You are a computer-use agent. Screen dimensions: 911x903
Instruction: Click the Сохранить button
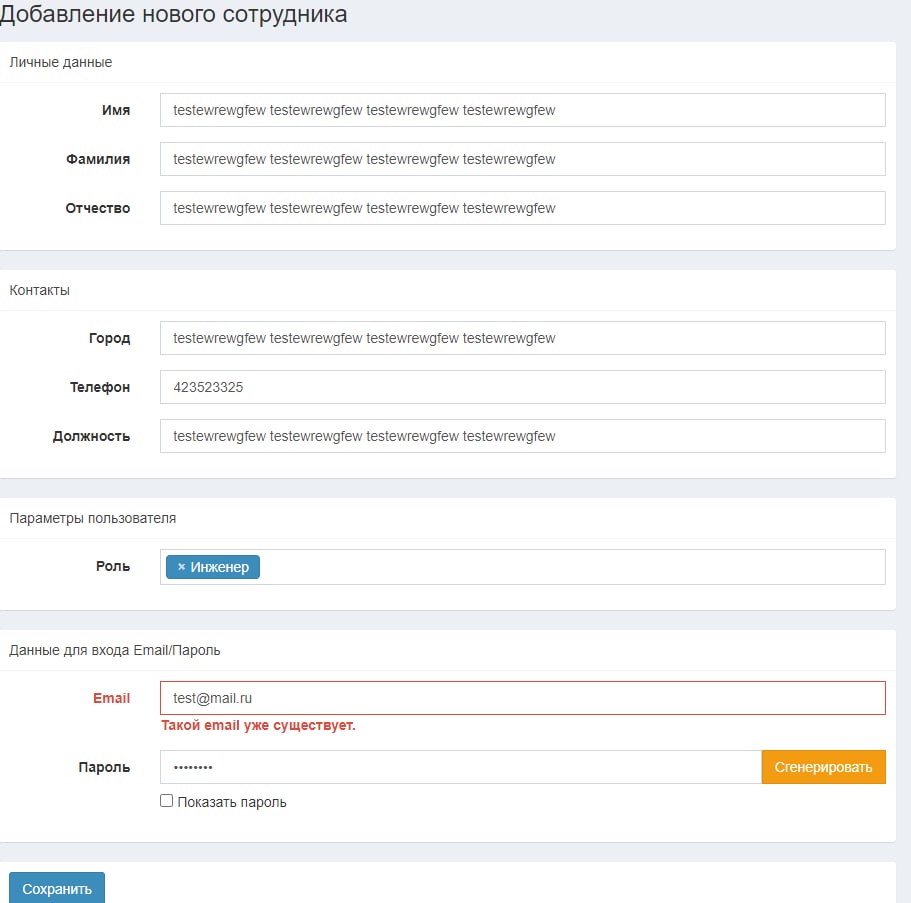point(57,888)
